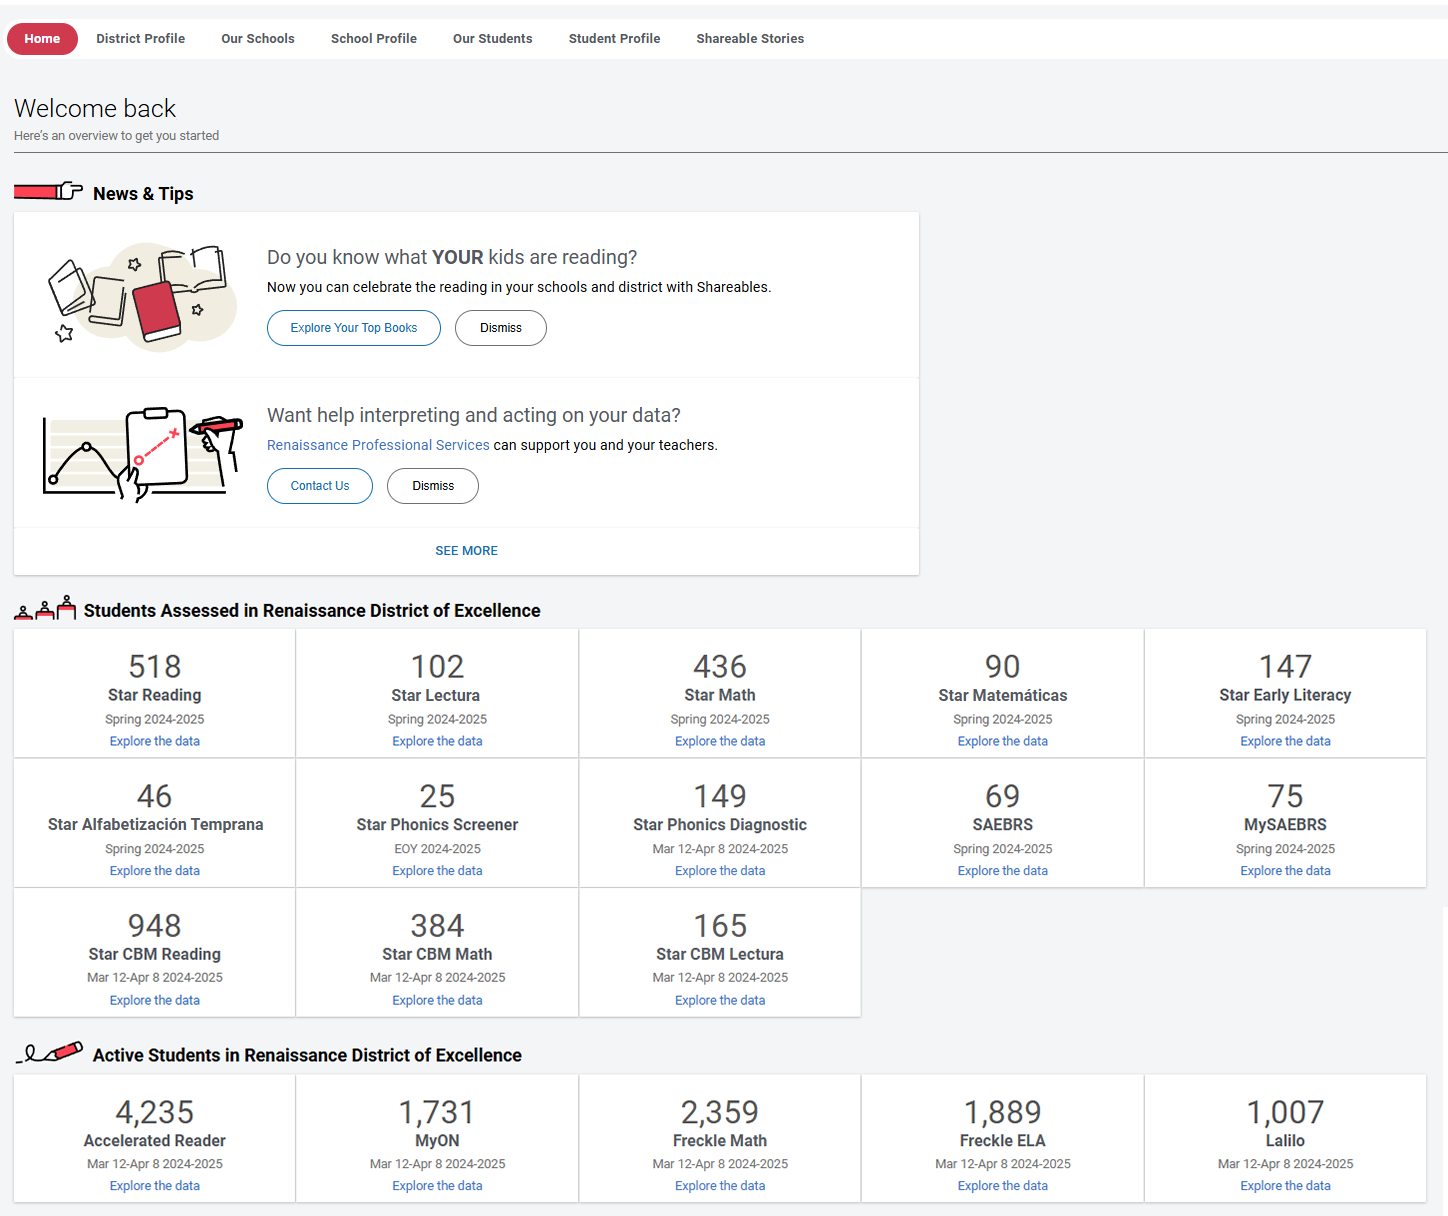
Task: Dismiss the kids reading tip
Action: point(501,328)
